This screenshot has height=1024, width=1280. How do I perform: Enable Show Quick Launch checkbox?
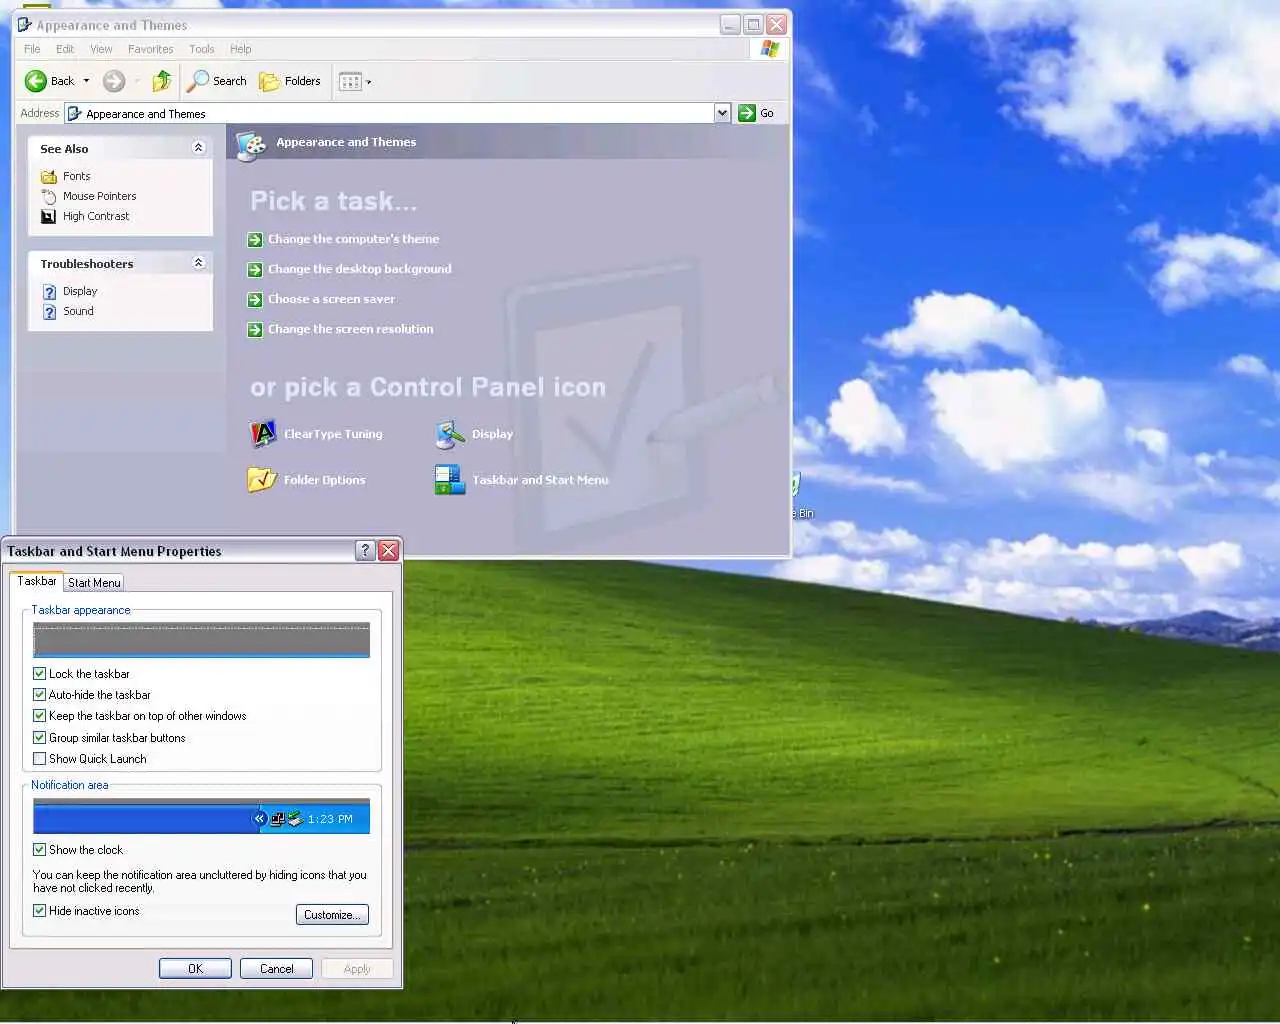tap(39, 759)
